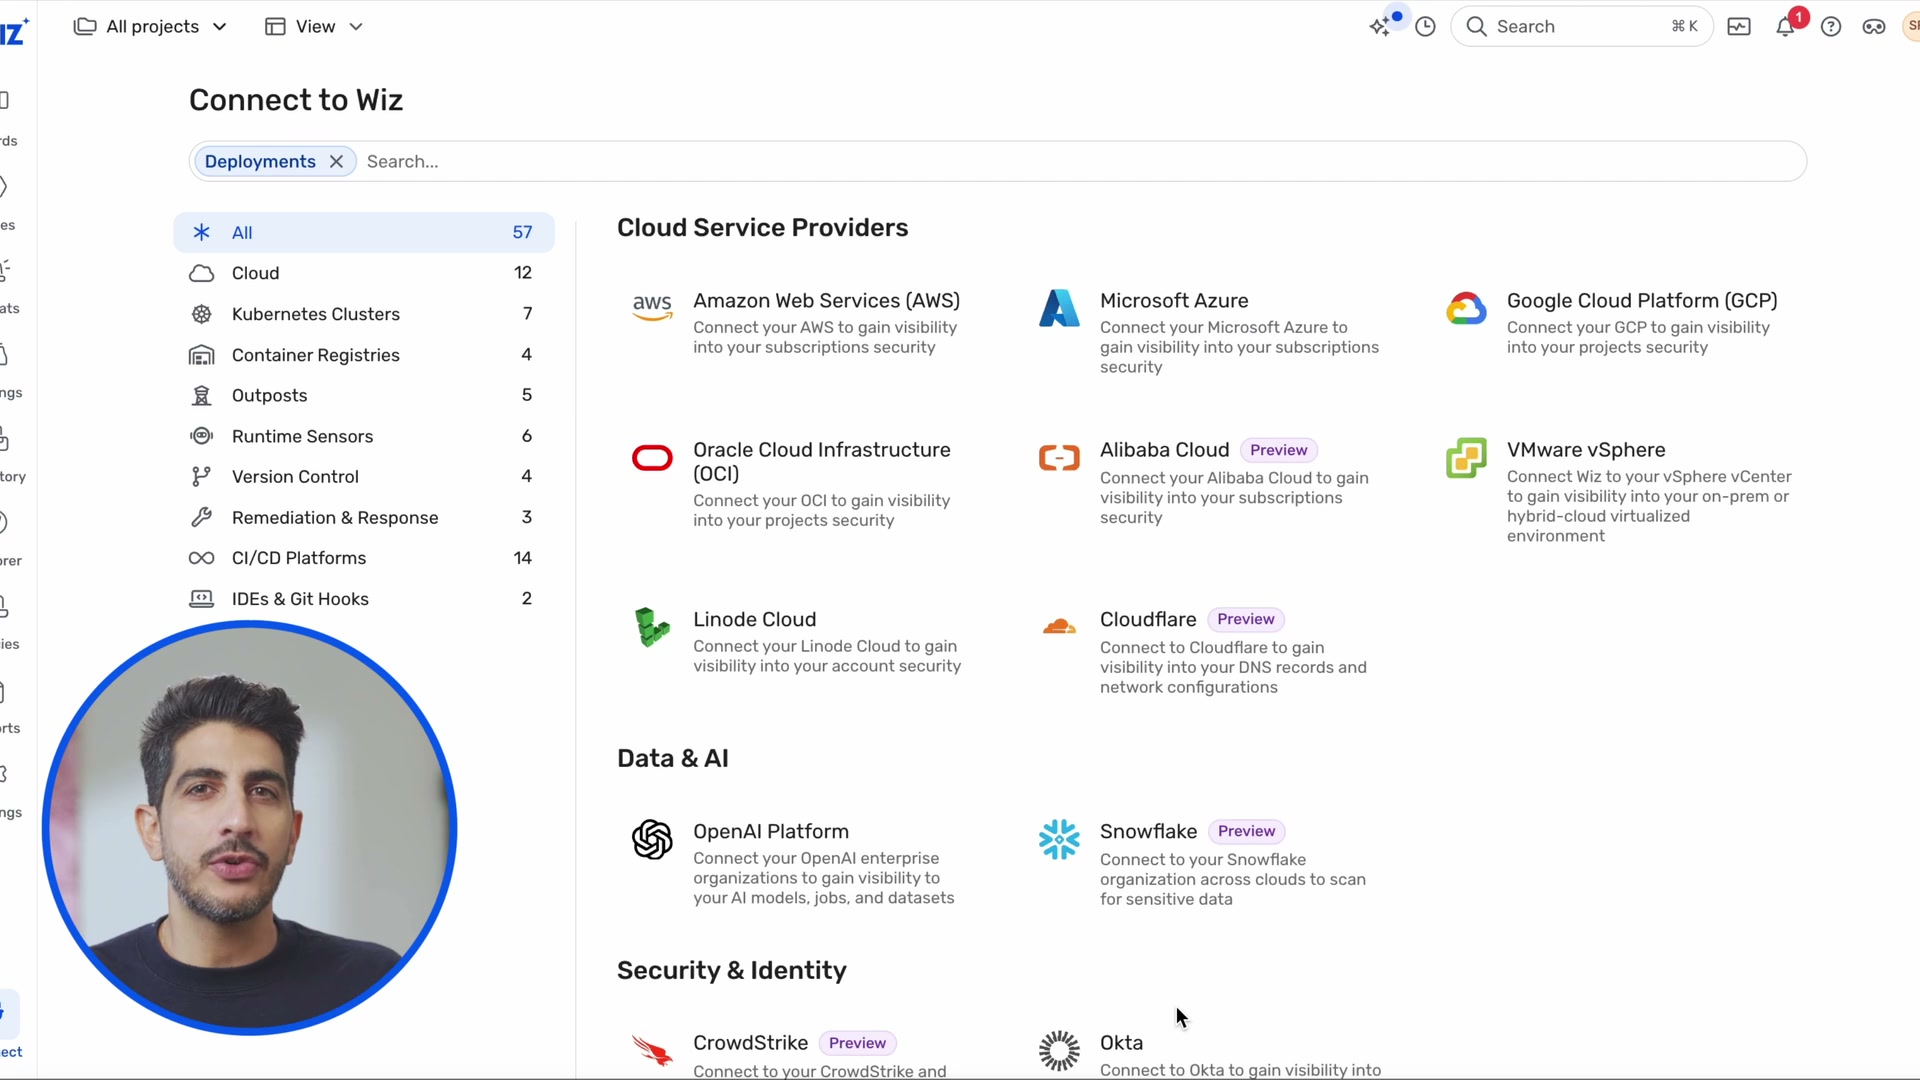Click the AI assistant sparkle icon

pos(1381,26)
